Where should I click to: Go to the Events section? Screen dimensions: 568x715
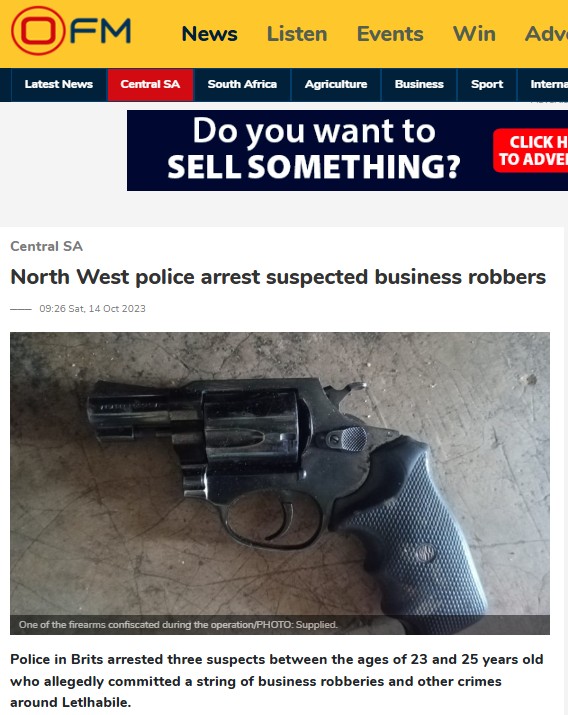pyautogui.click(x=390, y=34)
